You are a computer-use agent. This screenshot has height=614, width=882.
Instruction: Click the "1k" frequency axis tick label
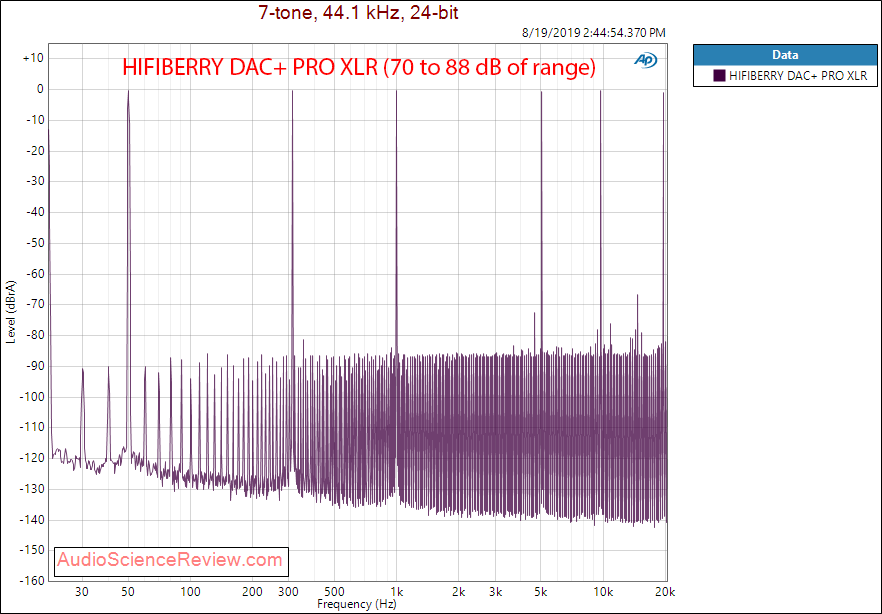pyautogui.click(x=397, y=592)
